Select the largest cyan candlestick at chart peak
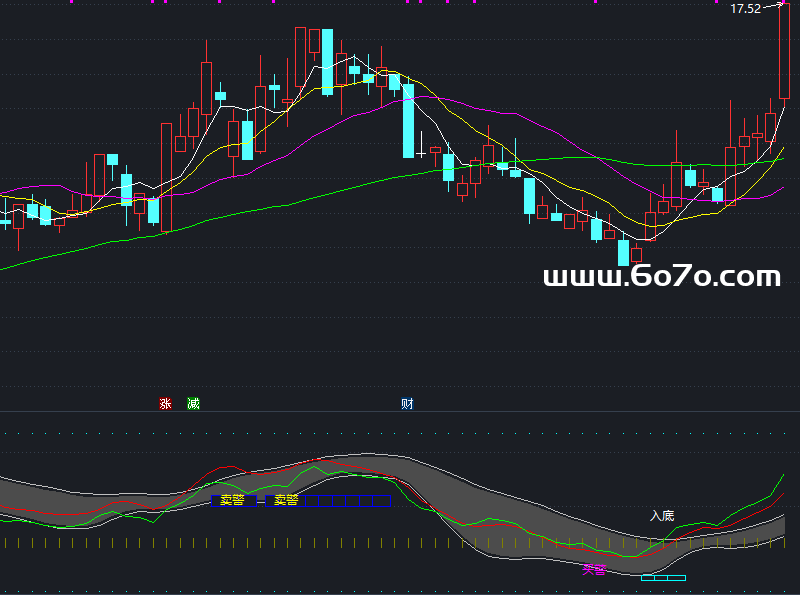The width and height of the screenshot is (800, 595). pos(327,62)
